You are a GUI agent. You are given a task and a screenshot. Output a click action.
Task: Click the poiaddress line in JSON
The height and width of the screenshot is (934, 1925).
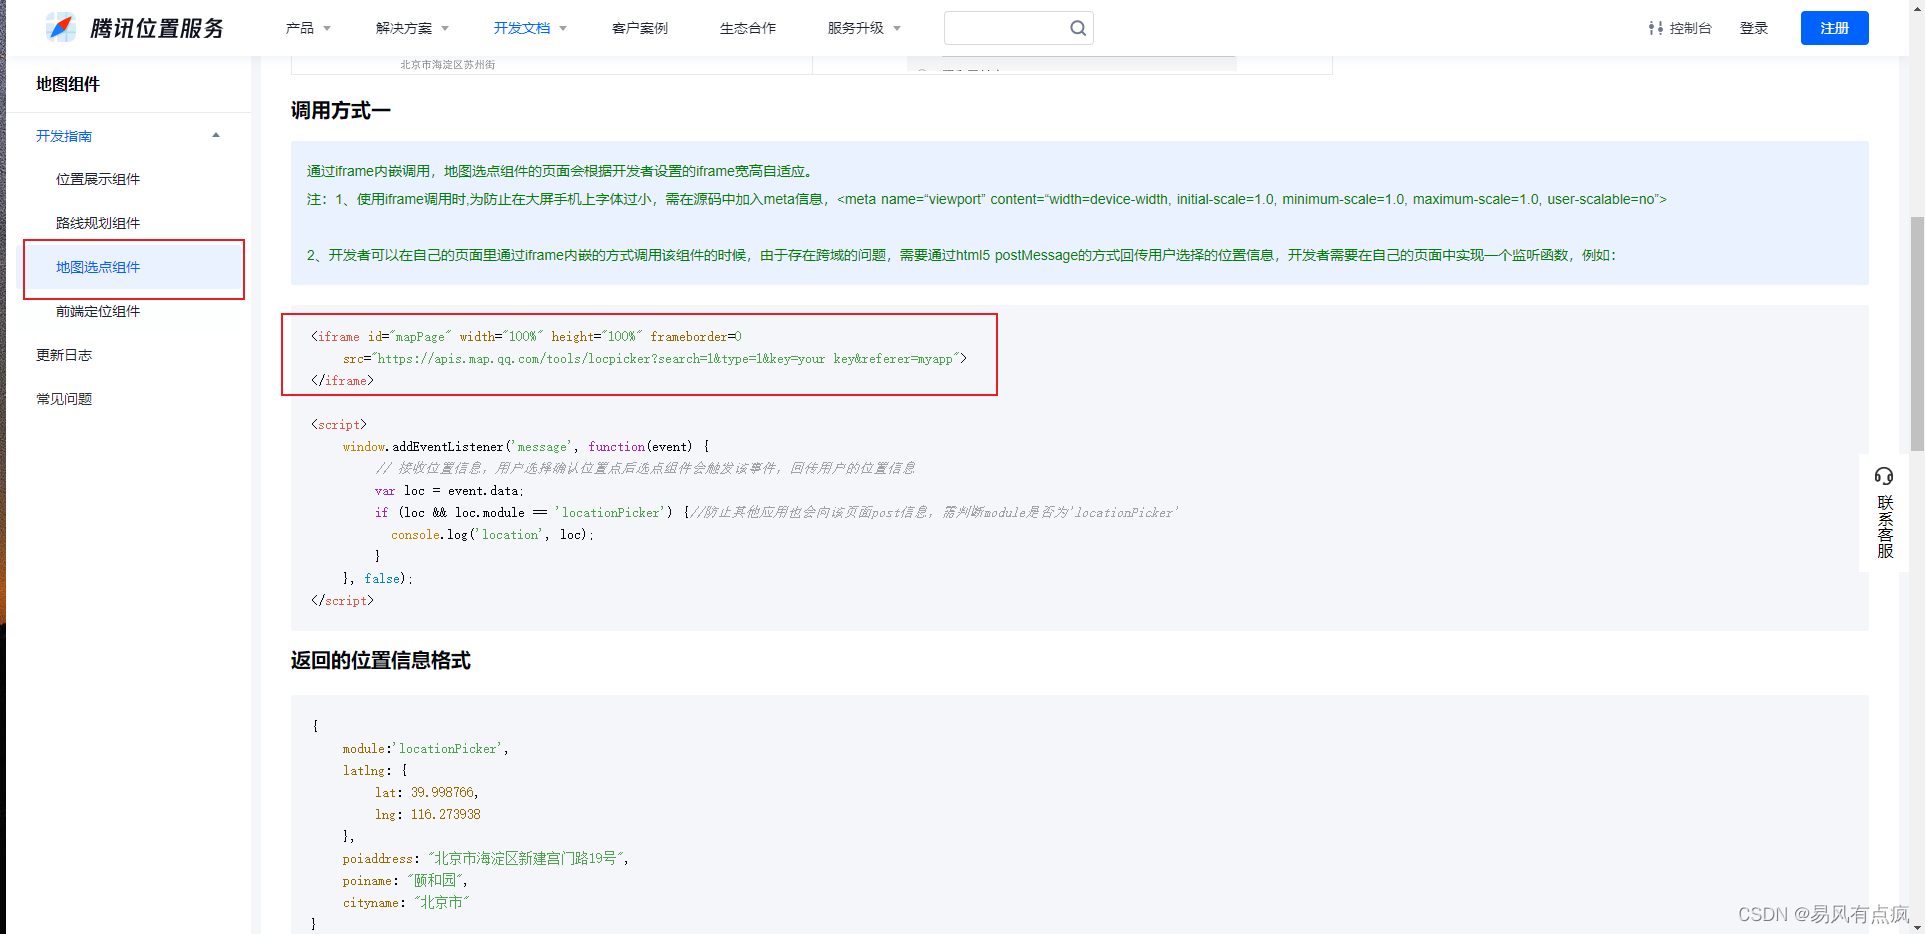pyautogui.click(x=486, y=859)
